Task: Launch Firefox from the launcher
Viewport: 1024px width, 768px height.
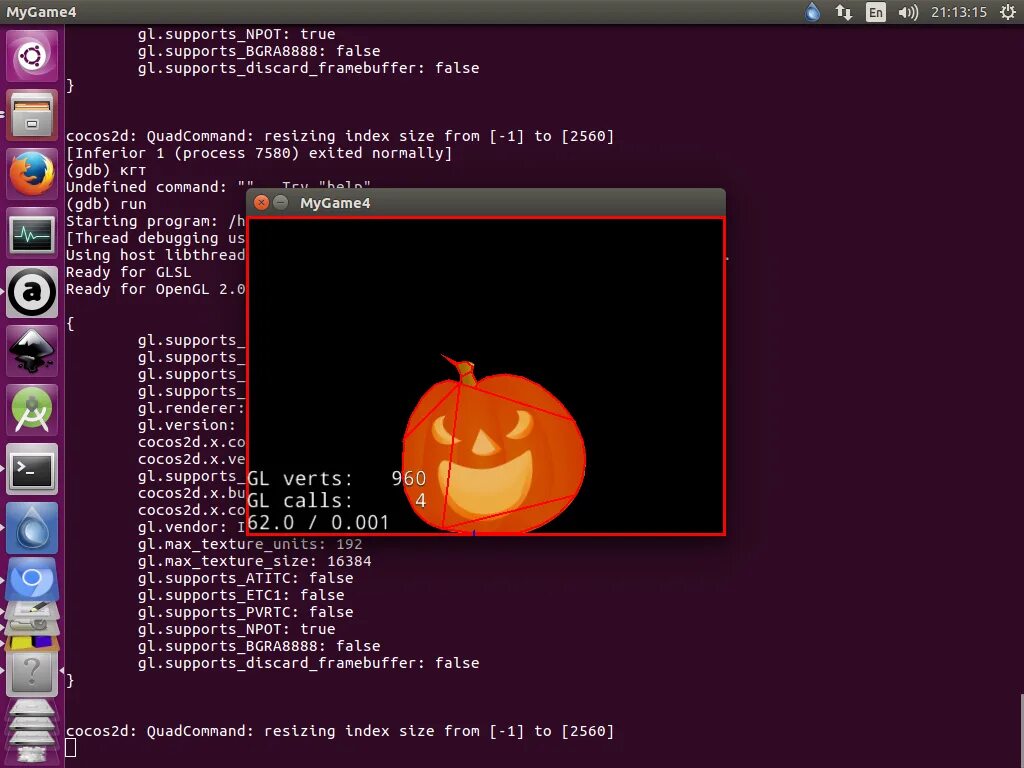Action: pyautogui.click(x=31, y=174)
